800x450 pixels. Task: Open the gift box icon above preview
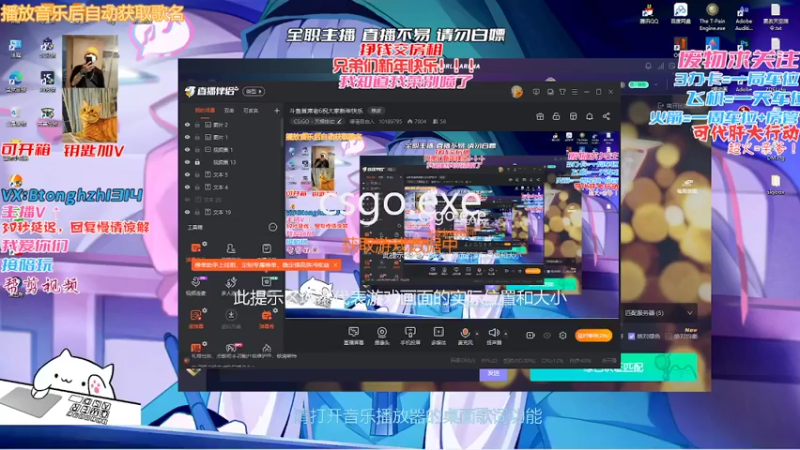coord(540,116)
